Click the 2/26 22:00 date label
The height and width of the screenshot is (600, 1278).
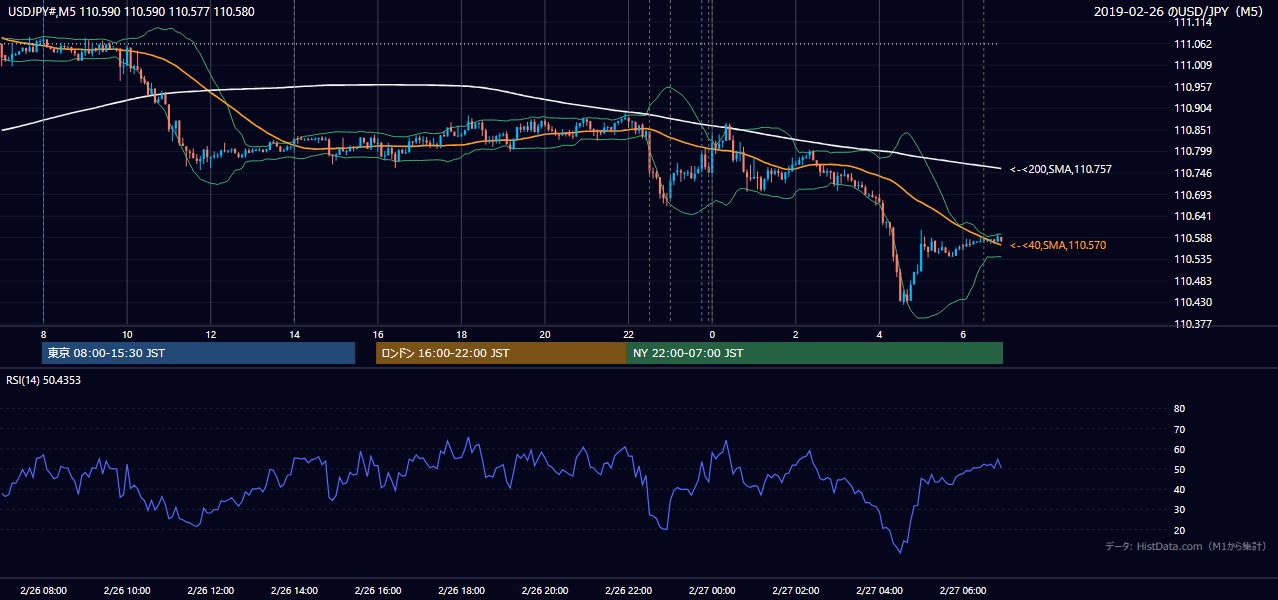coord(628,591)
